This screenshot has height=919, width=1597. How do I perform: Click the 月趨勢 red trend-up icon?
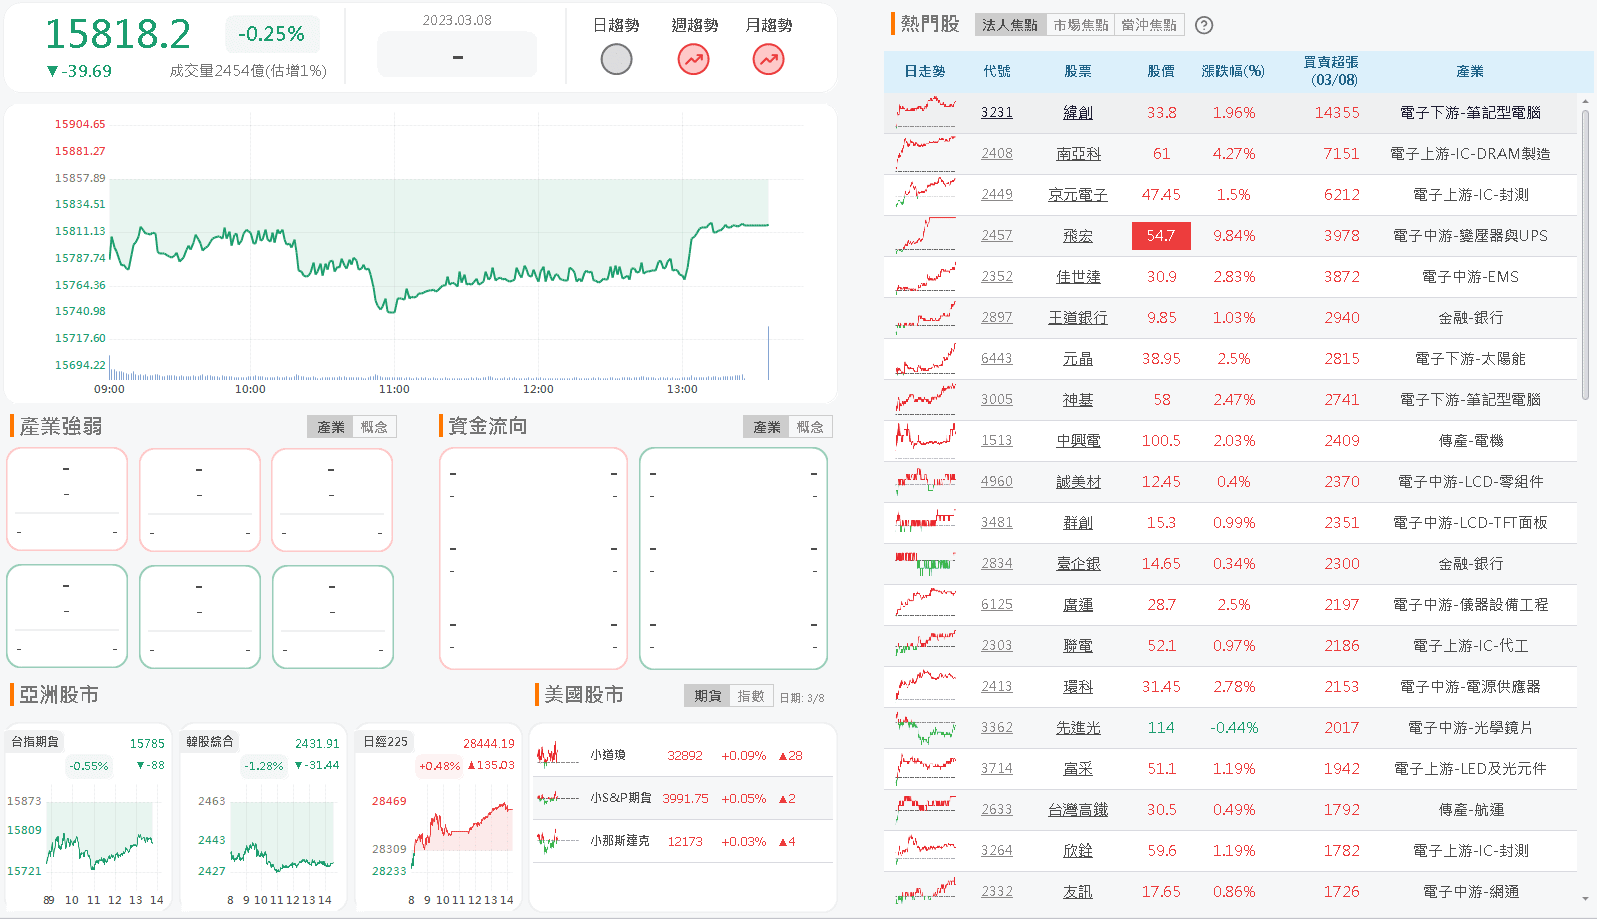click(x=768, y=60)
